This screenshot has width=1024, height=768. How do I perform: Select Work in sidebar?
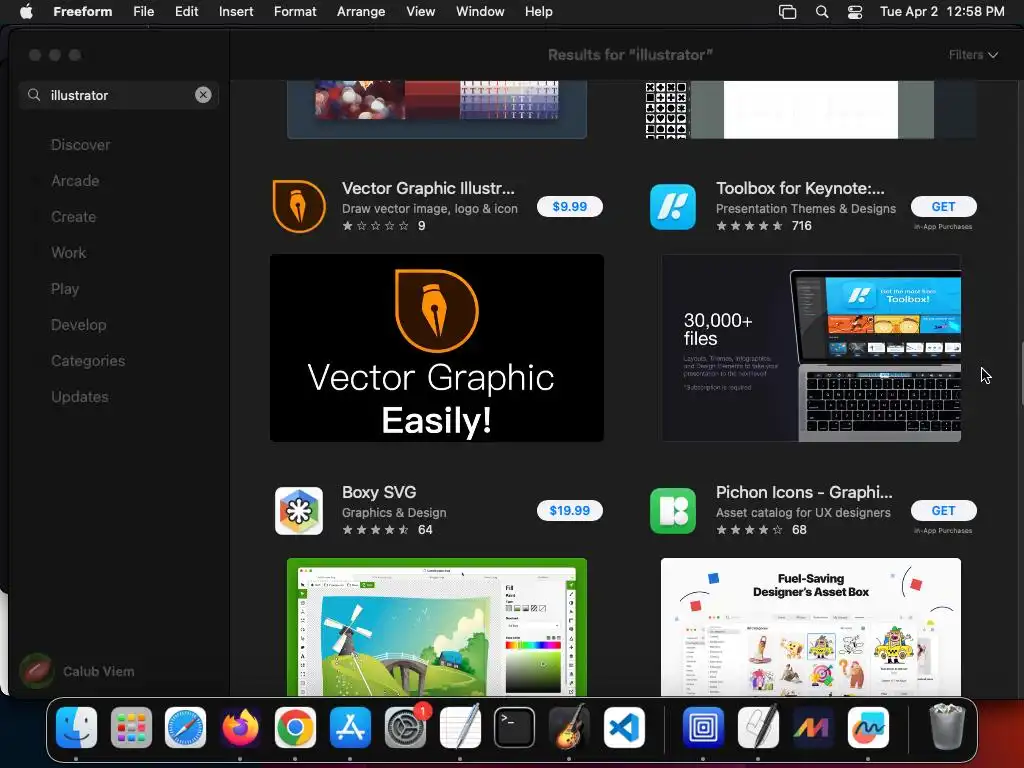69,253
